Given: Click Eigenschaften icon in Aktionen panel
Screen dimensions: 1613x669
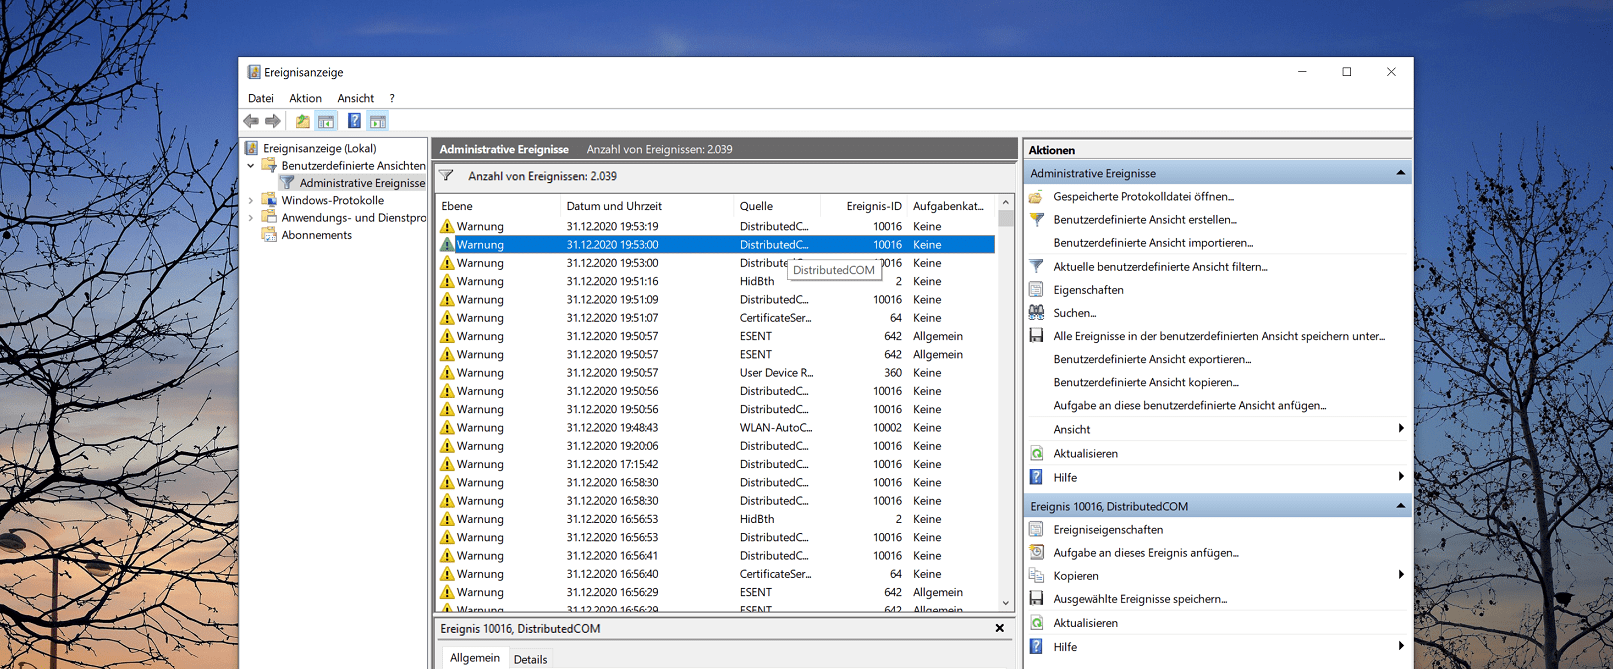Looking at the screenshot, I should 1037,290.
